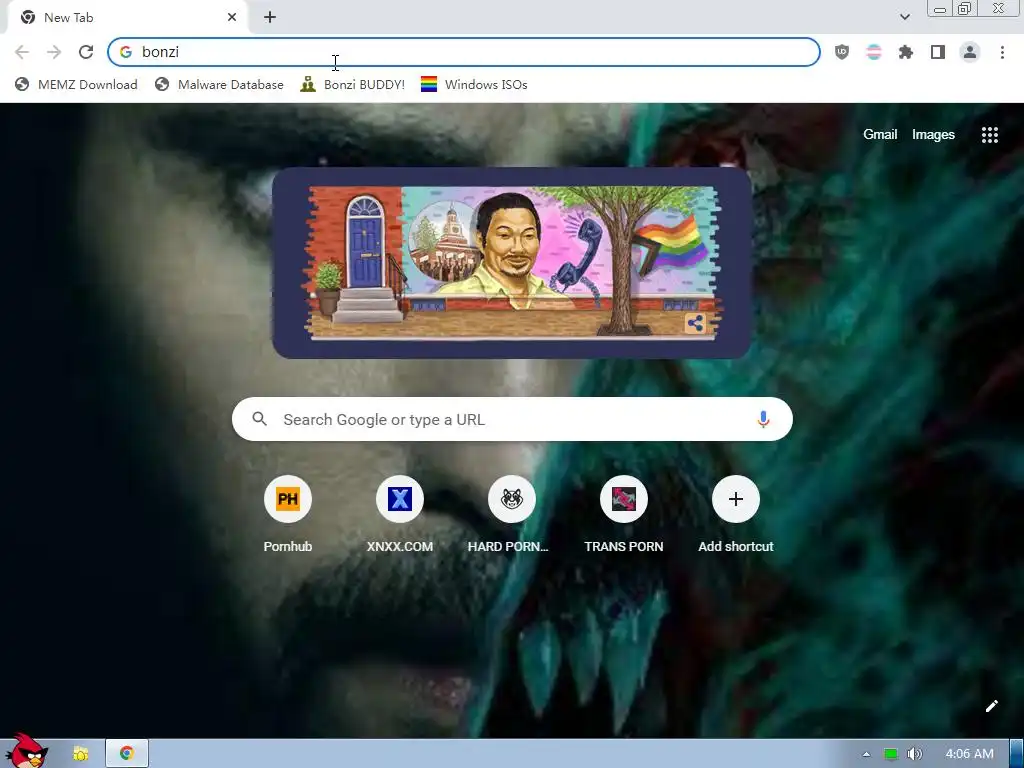Open the uBlock shield extension icon

pyautogui.click(x=842, y=52)
